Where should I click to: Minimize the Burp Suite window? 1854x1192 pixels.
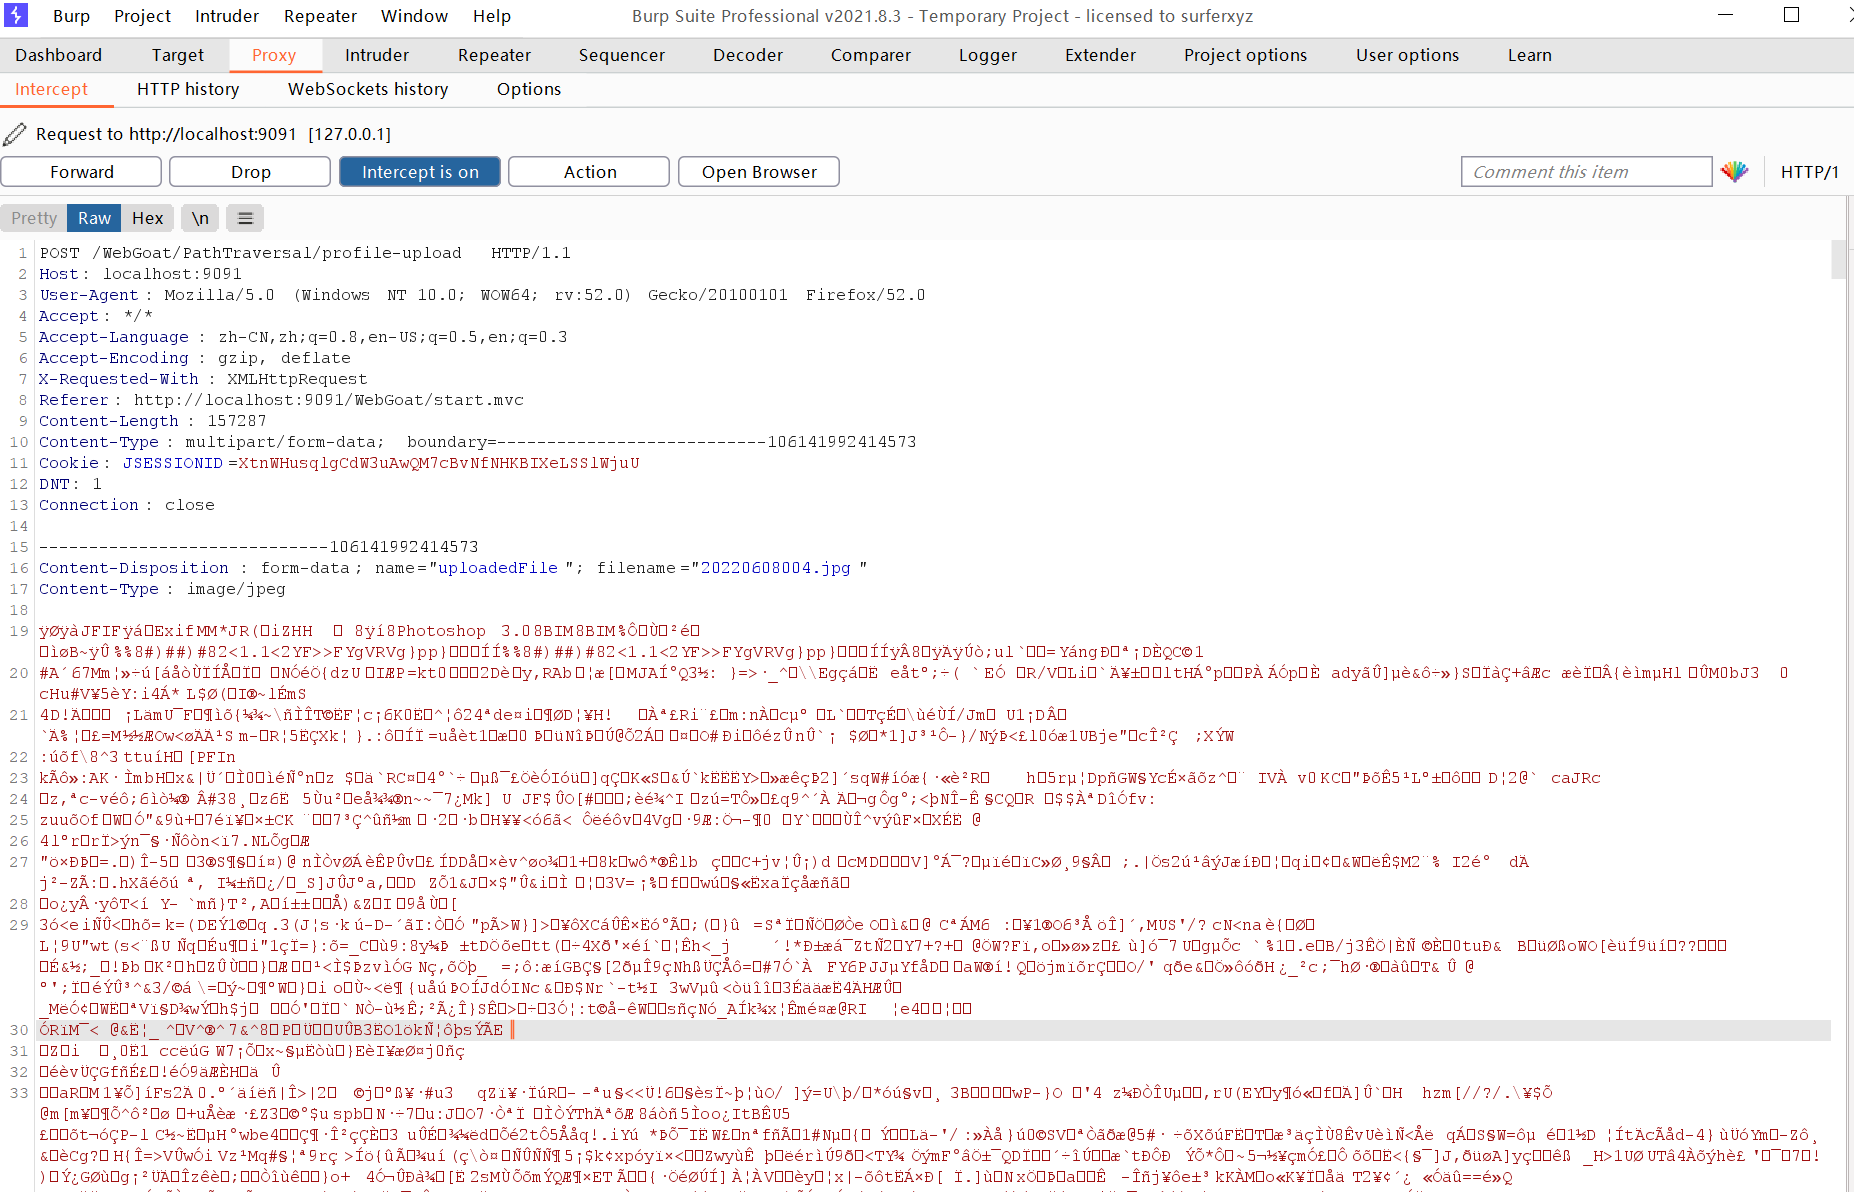pos(1725,15)
